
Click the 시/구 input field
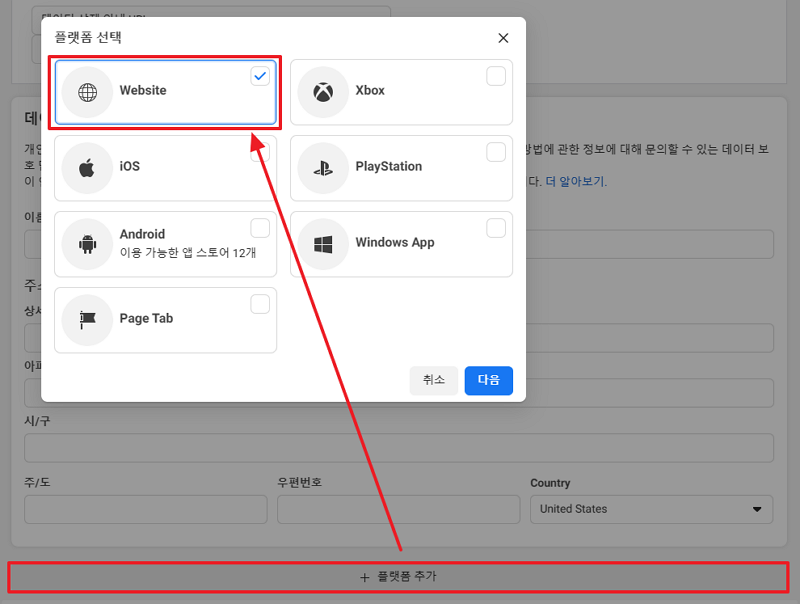point(399,448)
